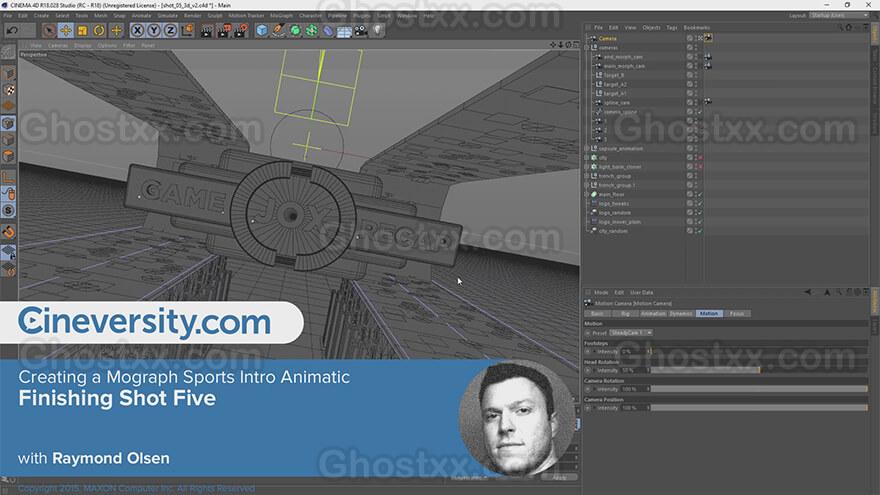Viewport: 880px width, 495px height.
Task: Add a Cube primitive object
Action: tap(262, 30)
